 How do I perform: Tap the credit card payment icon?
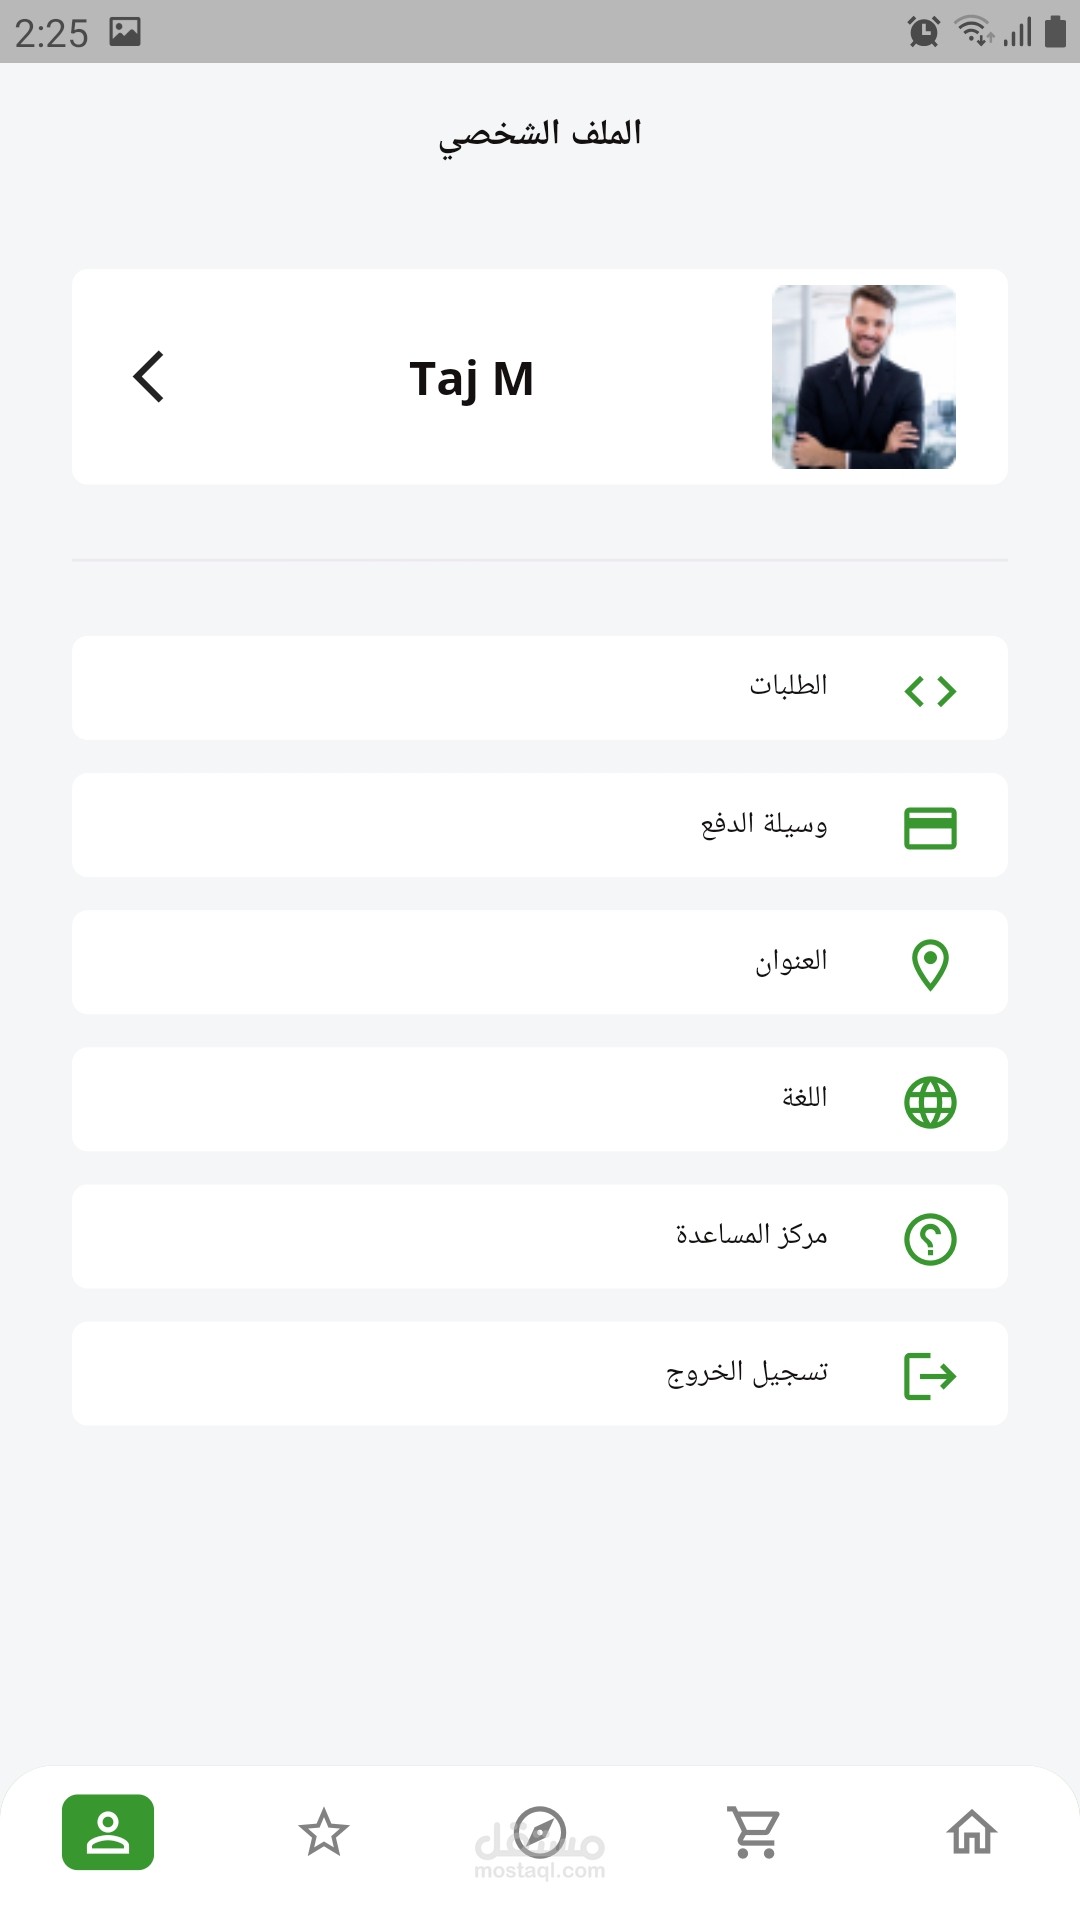[930, 828]
